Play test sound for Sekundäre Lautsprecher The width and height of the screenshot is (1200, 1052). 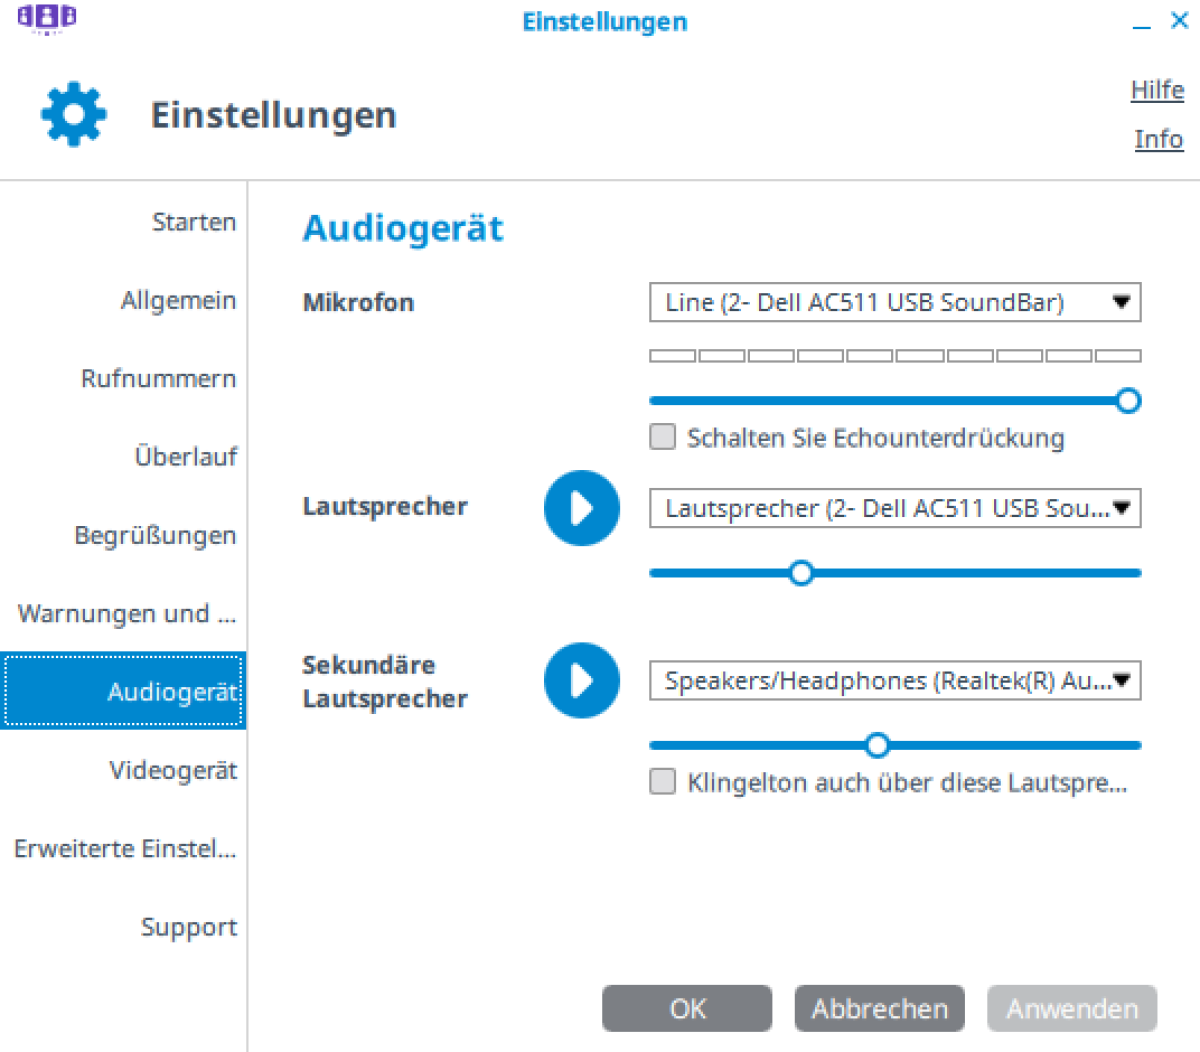(581, 680)
